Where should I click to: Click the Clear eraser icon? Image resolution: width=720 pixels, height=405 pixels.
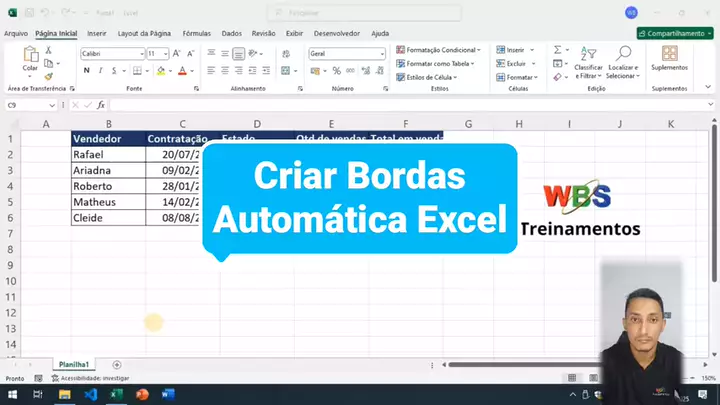pos(557,77)
